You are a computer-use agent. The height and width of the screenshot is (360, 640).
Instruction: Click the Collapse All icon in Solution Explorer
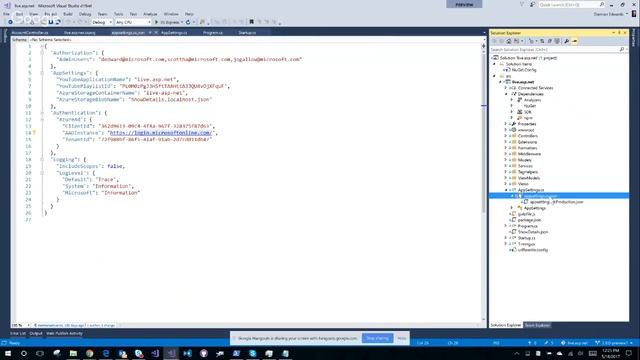549,41
